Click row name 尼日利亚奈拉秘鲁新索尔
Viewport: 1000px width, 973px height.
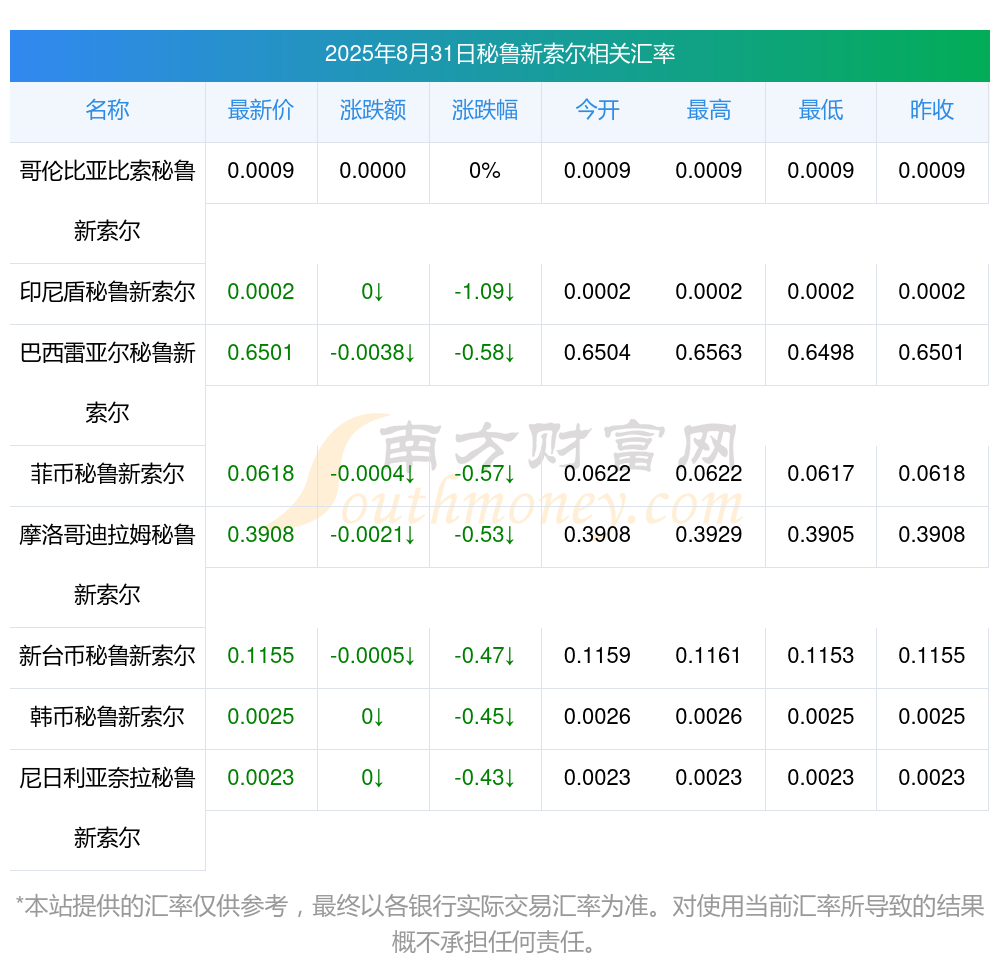(x=107, y=808)
